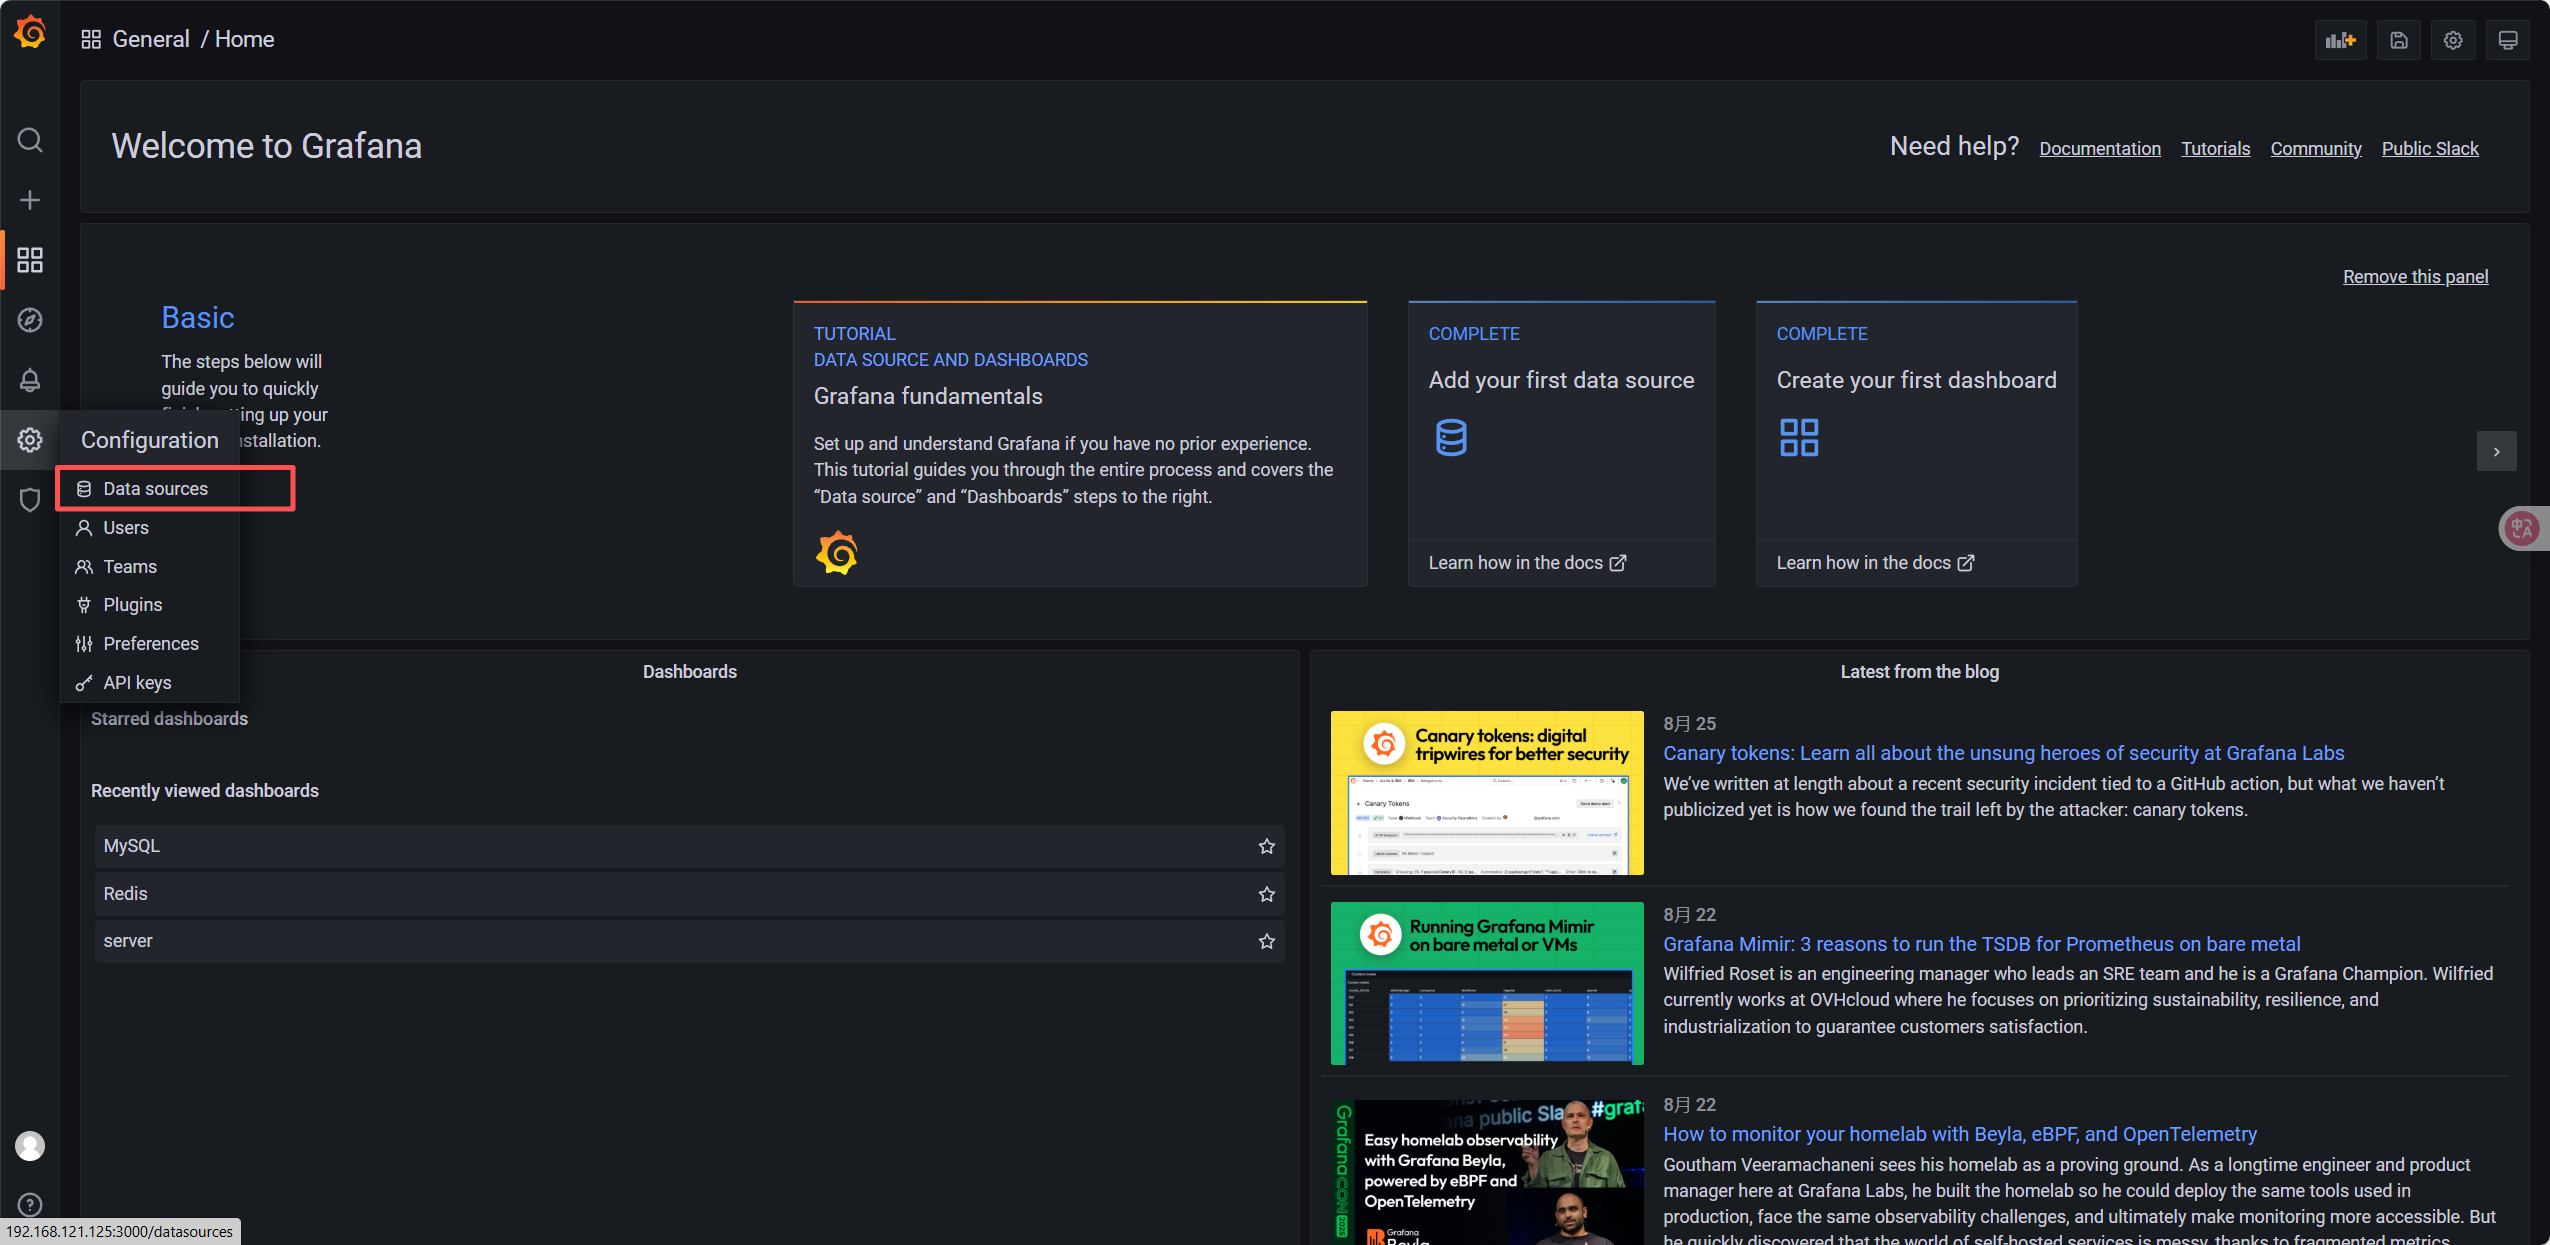This screenshot has height=1245, width=2550.
Task: Open the Grafana fundamentals tutorial card
Action: coord(1080,444)
